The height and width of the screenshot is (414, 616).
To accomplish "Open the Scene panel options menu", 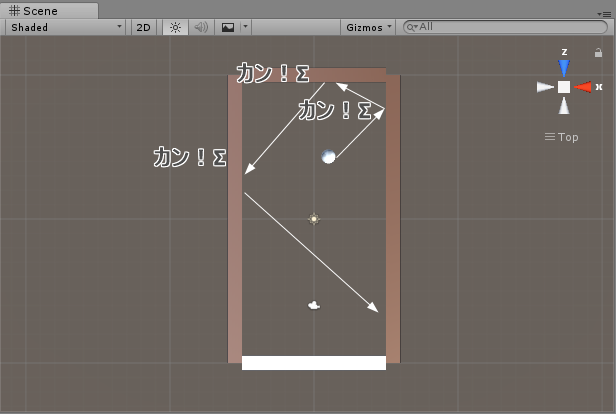I will pyautogui.click(x=604, y=14).
